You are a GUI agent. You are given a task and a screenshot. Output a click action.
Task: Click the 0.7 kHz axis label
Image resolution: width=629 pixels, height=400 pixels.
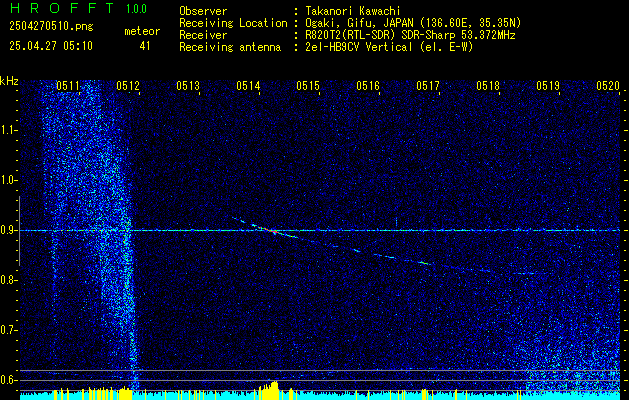pyautogui.click(x=8, y=330)
